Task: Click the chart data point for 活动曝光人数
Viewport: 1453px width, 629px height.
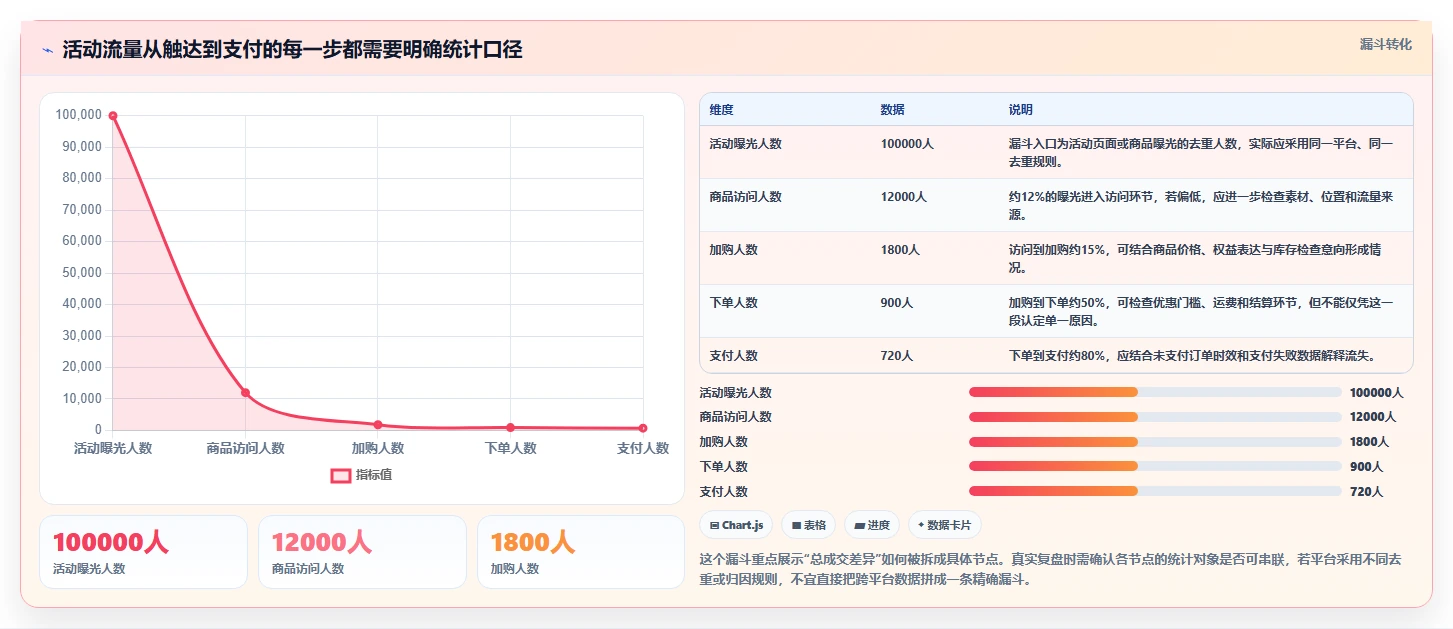Action: 113,116
